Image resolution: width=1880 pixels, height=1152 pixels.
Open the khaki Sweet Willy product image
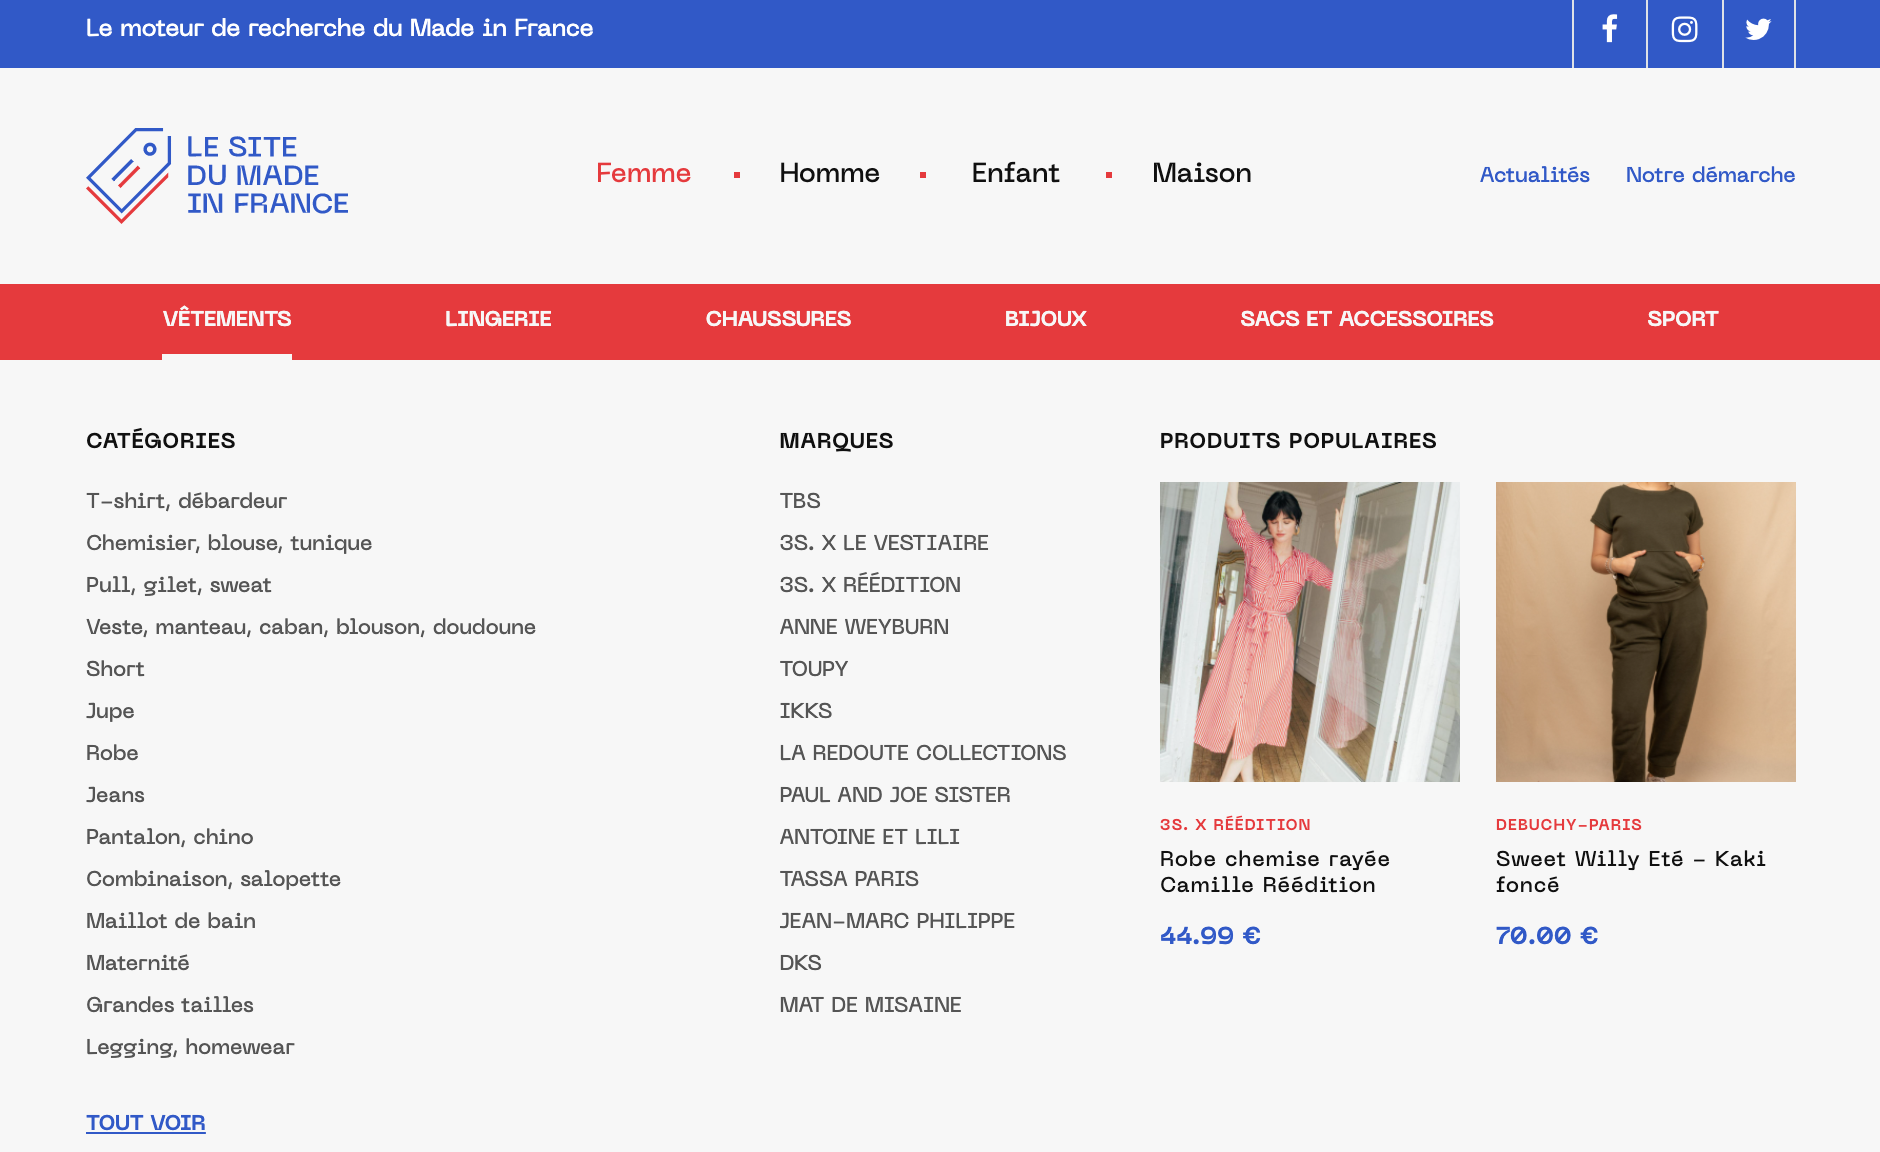[1645, 632]
